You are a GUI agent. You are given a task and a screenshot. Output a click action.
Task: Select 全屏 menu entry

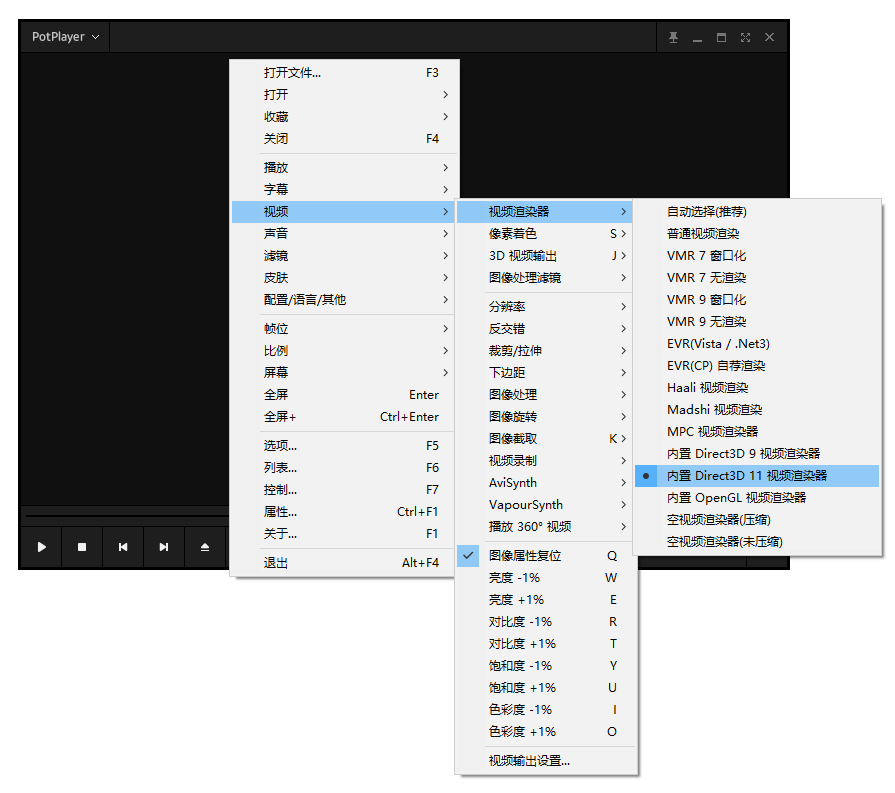342,395
